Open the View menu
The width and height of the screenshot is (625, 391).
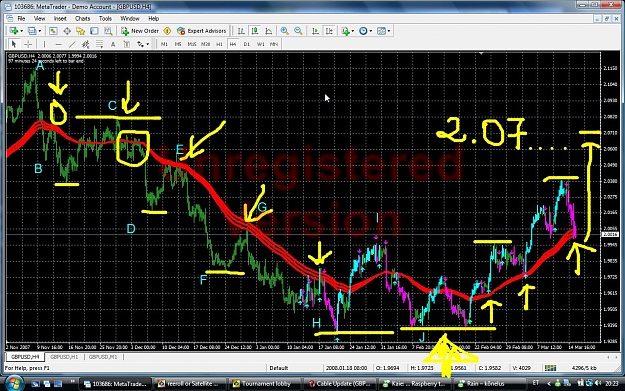click(39, 18)
